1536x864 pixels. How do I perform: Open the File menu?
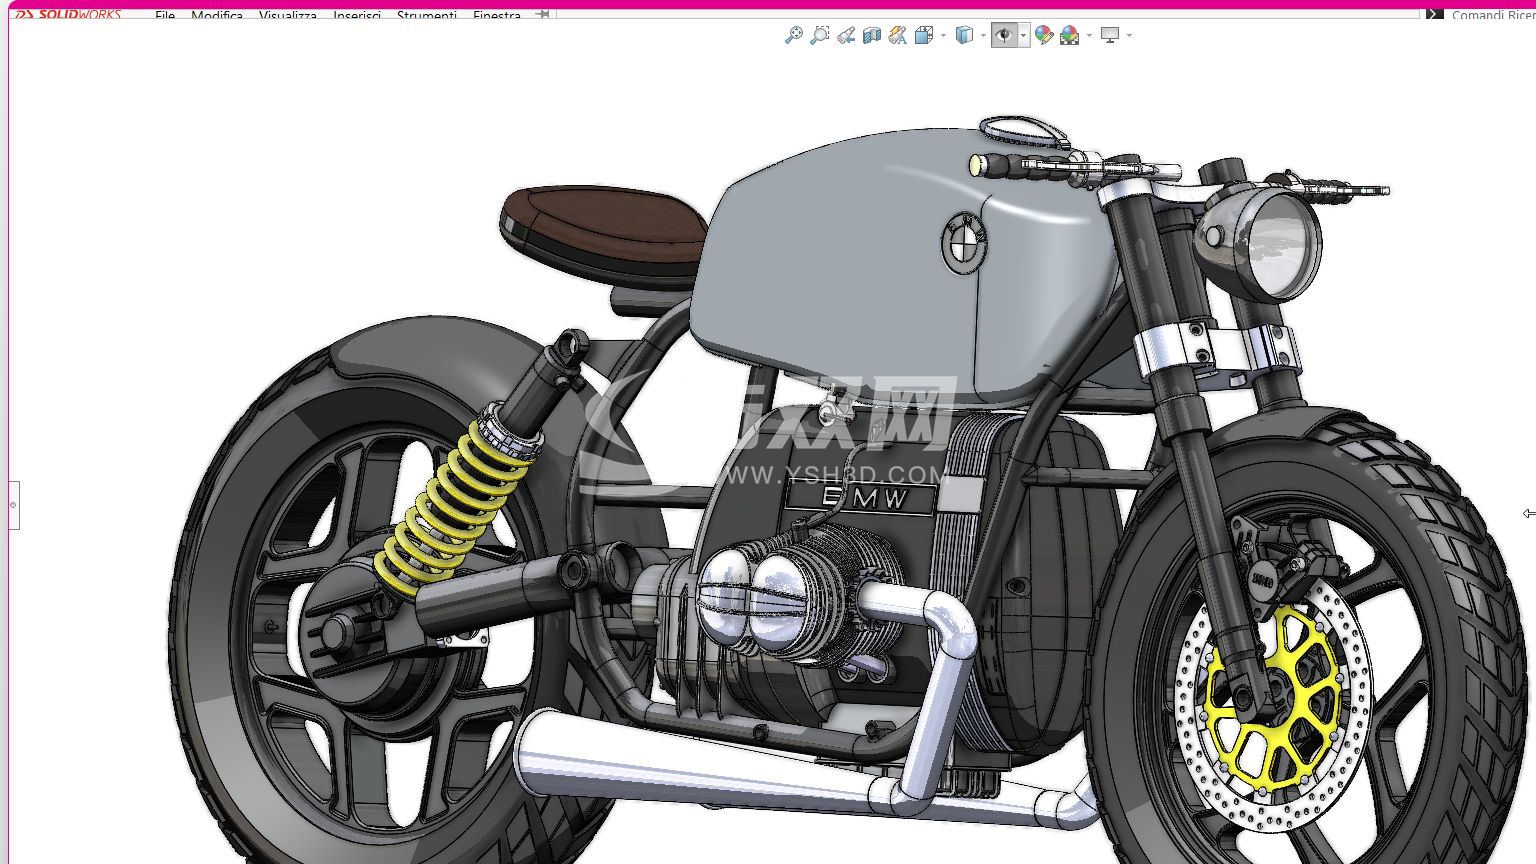165,15
